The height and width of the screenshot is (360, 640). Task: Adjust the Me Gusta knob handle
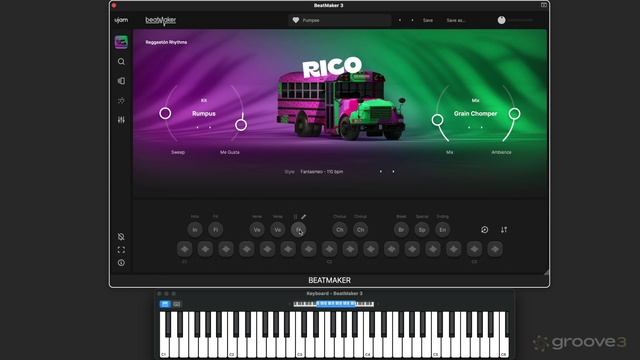[x=241, y=125]
